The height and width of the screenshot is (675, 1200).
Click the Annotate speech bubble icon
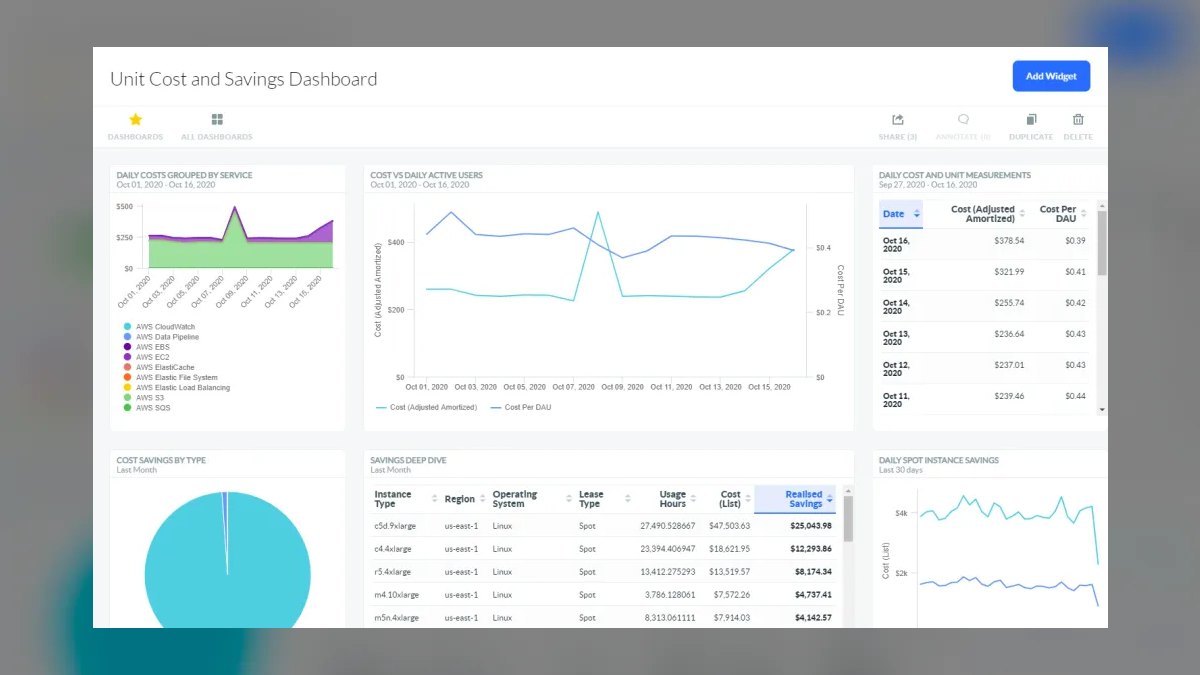tap(963, 119)
